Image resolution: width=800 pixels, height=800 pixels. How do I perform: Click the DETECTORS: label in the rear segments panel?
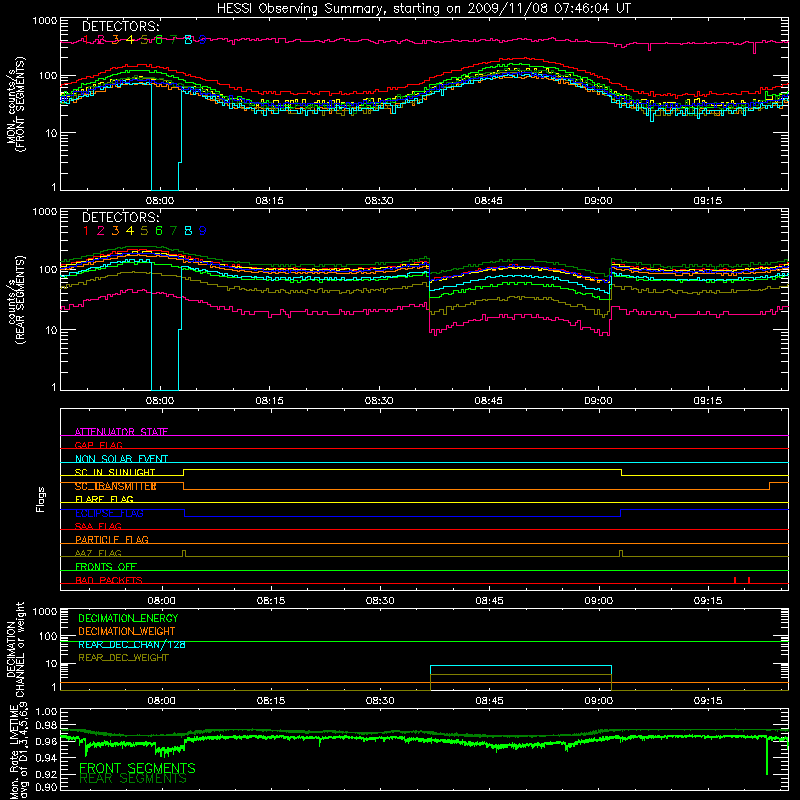(x=121, y=217)
